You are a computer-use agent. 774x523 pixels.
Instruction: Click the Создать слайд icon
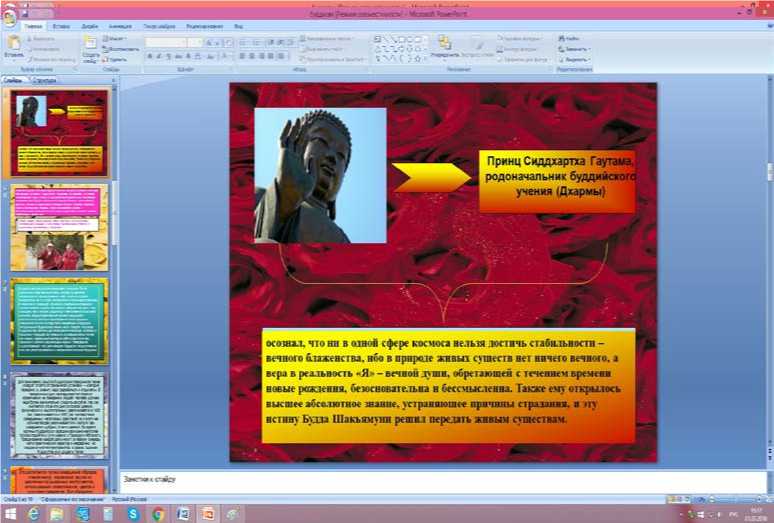[x=89, y=44]
